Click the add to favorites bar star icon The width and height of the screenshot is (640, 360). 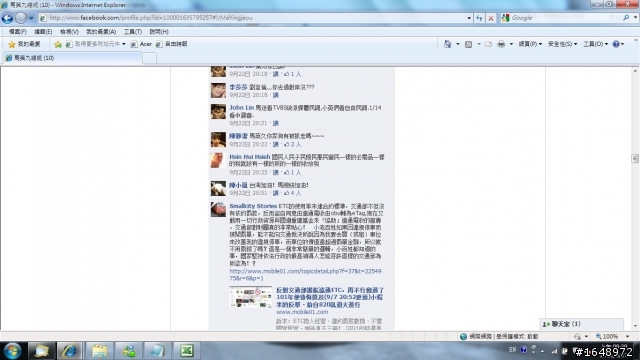(x=58, y=44)
